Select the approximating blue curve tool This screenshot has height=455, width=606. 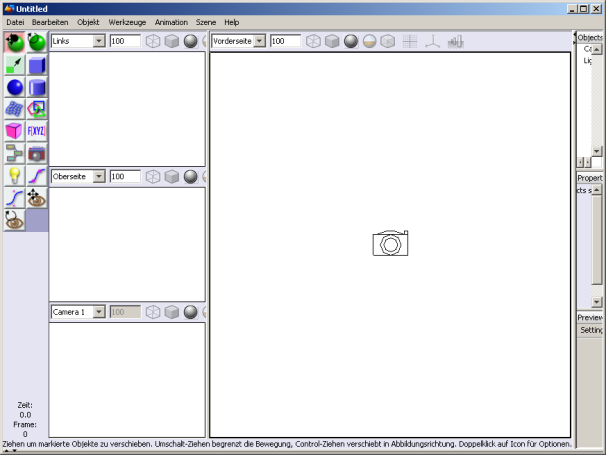pyautogui.click(x=15, y=198)
